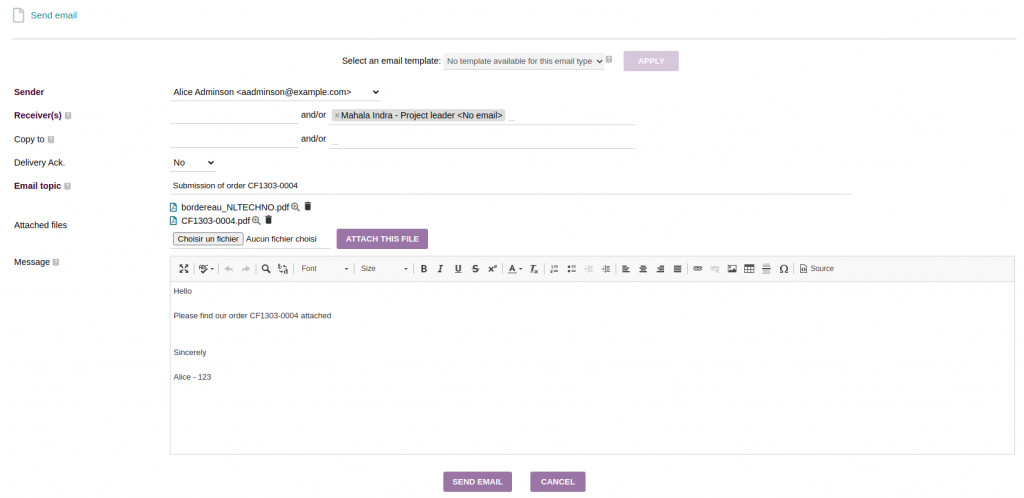Screen dimensions: 1024x498
Task: Open the find tool in editor
Action: point(266,269)
